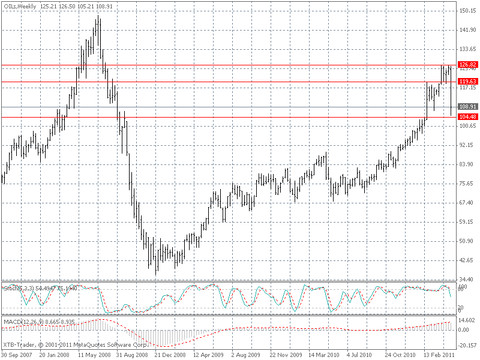The height and width of the screenshot is (360, 480).
Task: Click the gray 108.91 current price label
Action: 468,107
